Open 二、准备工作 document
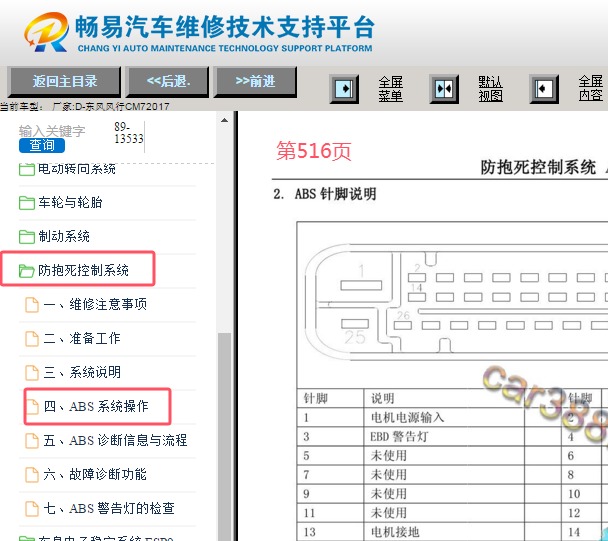Viewport: 608px width, 541px height. (82, 338)
